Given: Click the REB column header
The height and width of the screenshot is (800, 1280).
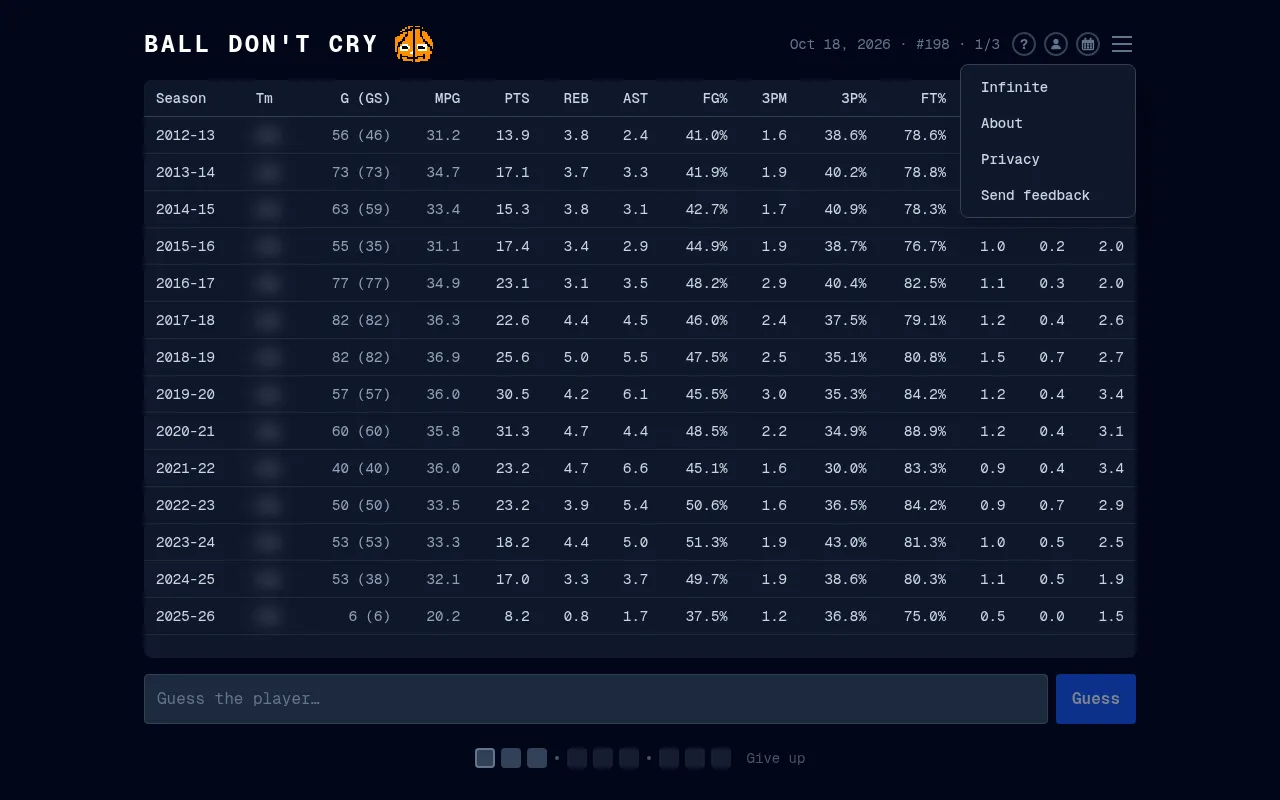Looking at the screenshot, I should 576,98.
